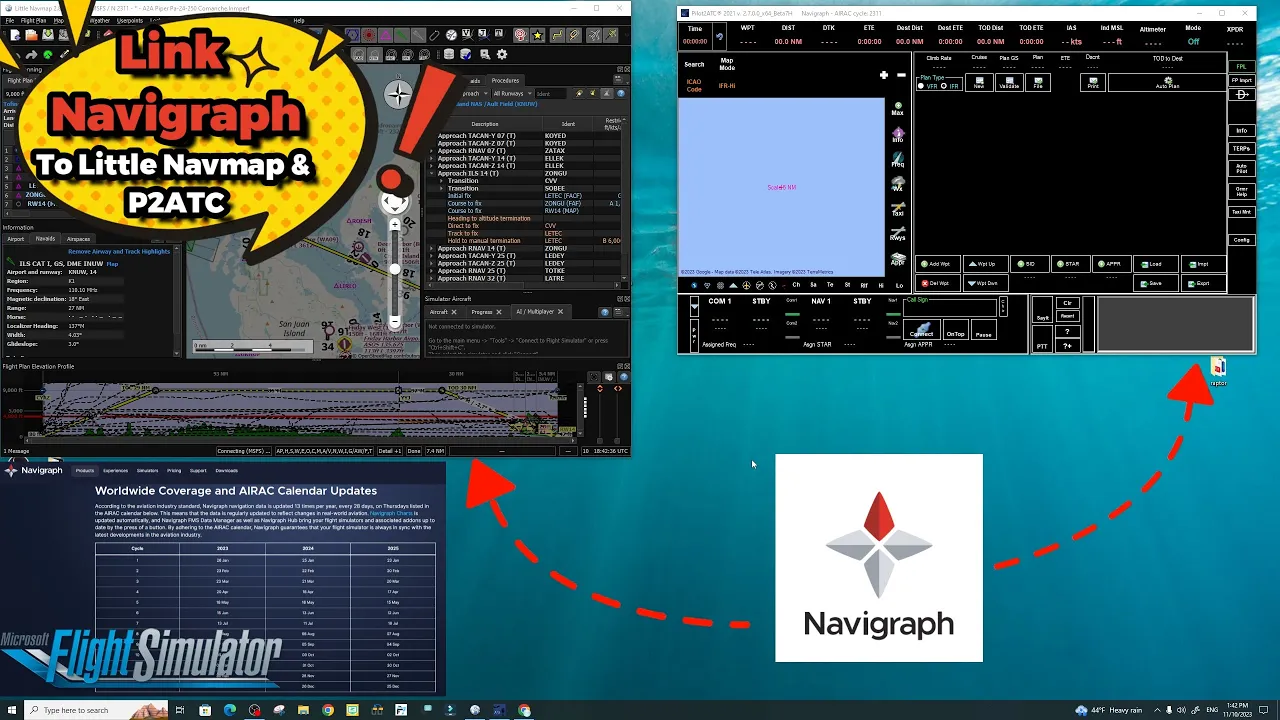The height and width of the screenshot is (720, 1280).
Task: Switch to the Procedures tab in Little Navmap
Action: [x=505, y=80]
